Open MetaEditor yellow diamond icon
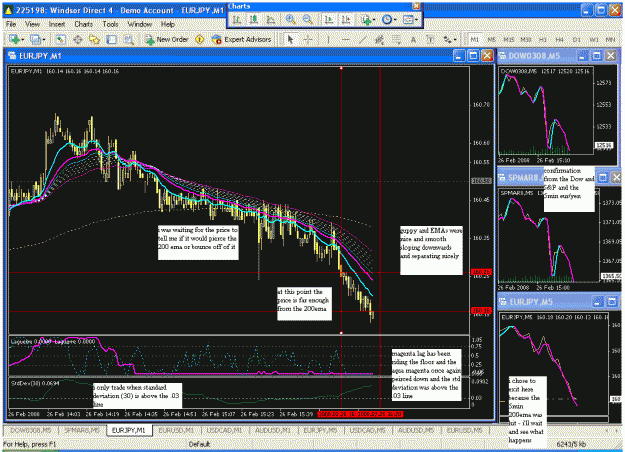The image size is (625, 452). (199, 39)
